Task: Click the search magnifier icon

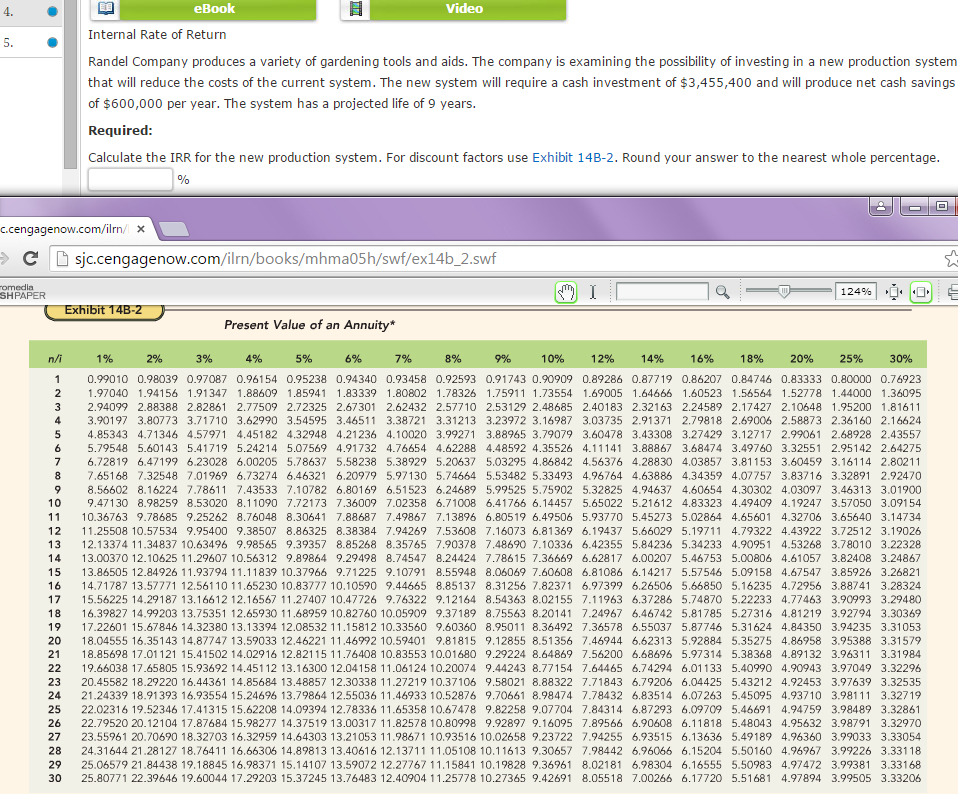Action: pos(723,292)
